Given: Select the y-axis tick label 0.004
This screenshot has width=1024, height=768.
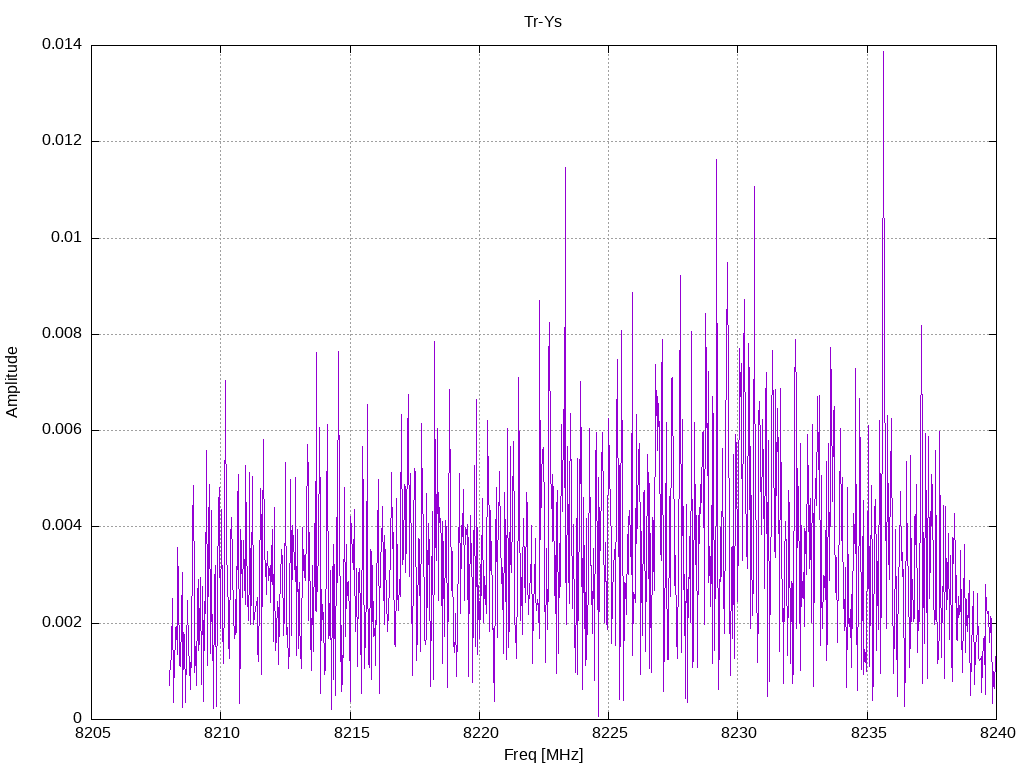Looking at the screenshot, I should pyautogui.click(x=62, y=526).
